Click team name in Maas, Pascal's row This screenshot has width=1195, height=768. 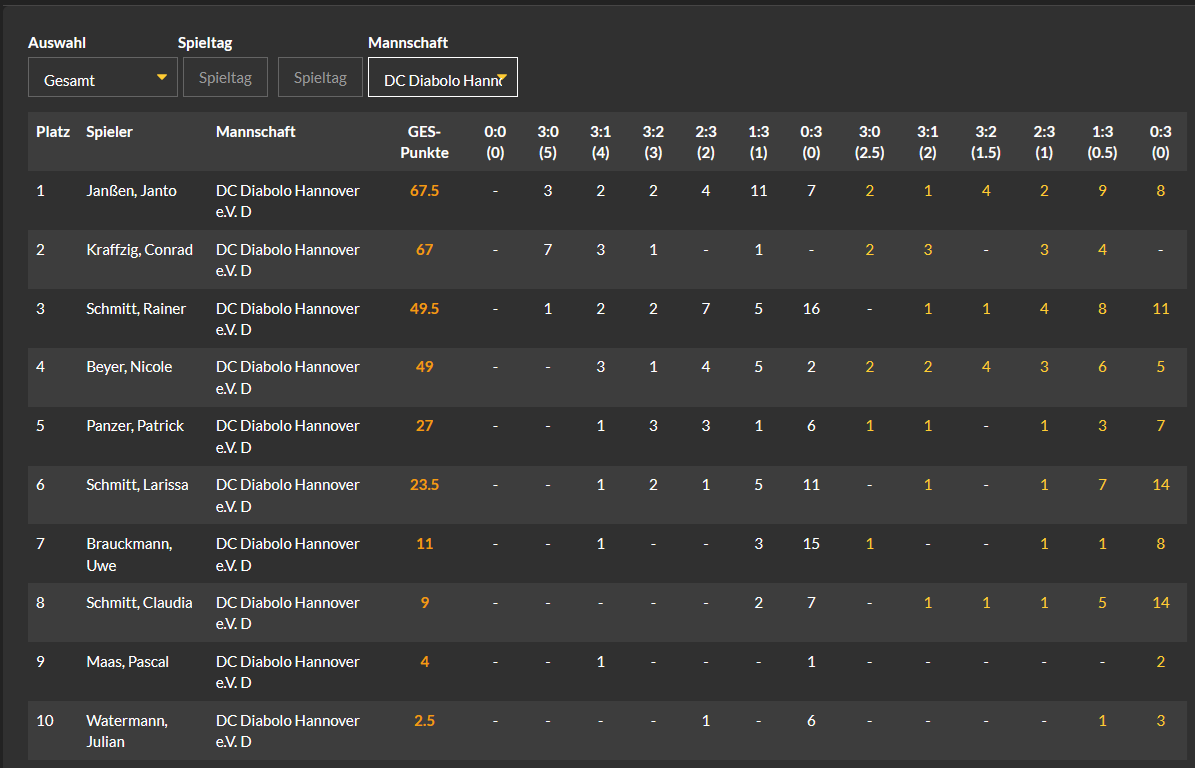287,672
